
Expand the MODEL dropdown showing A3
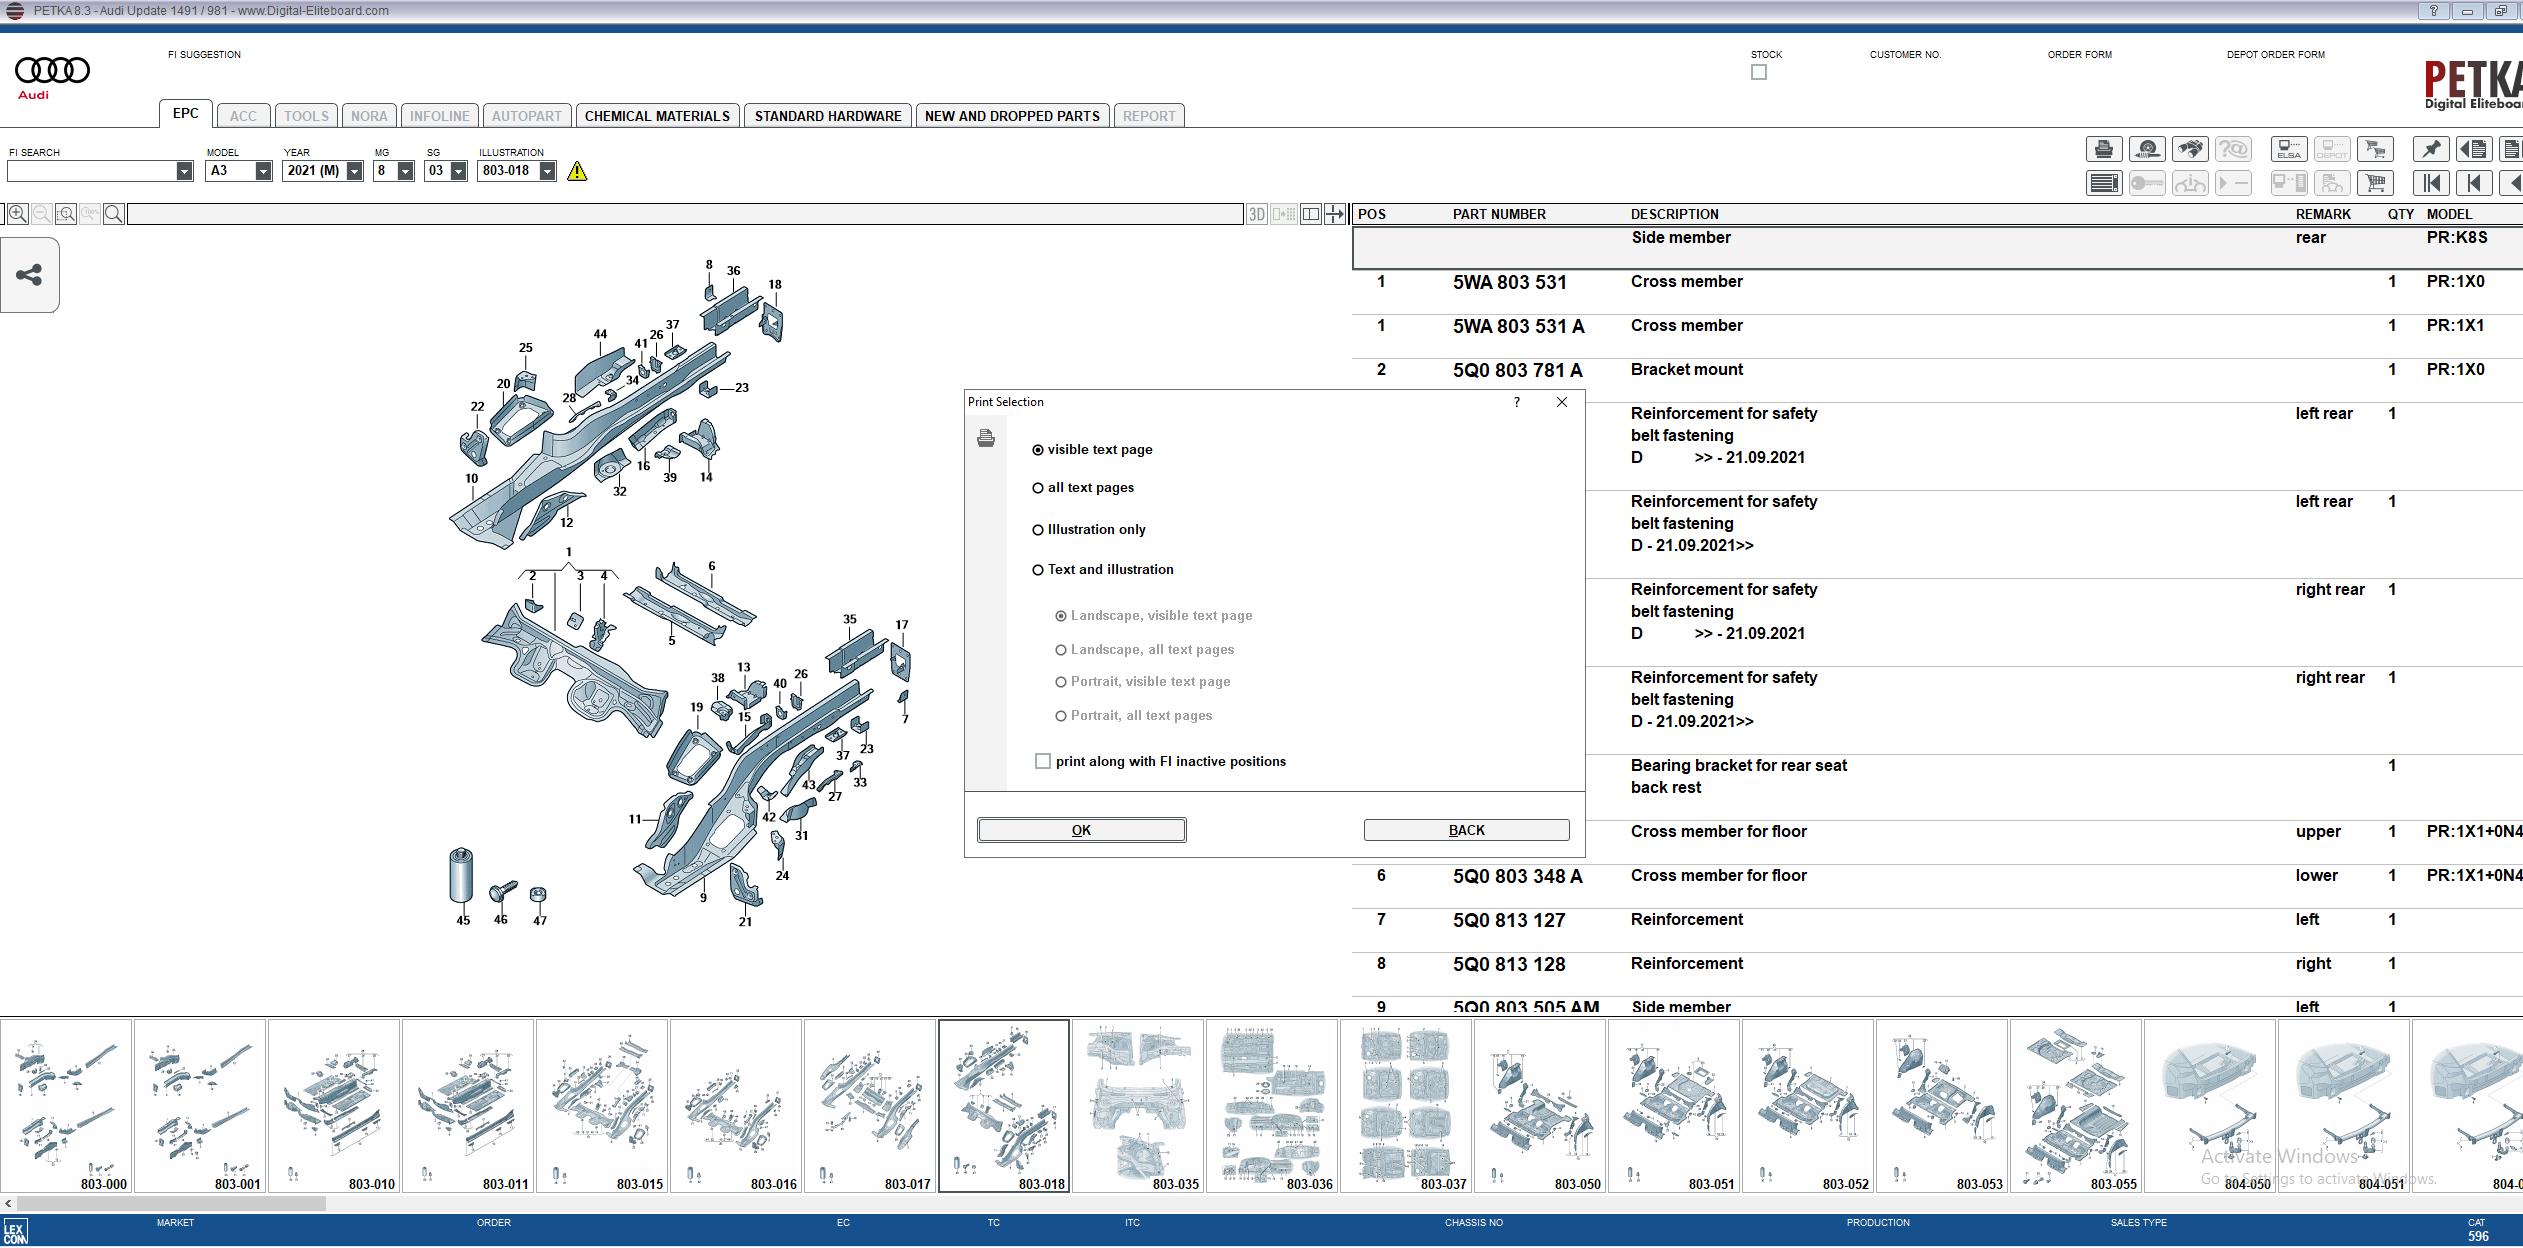coord(263,171)
